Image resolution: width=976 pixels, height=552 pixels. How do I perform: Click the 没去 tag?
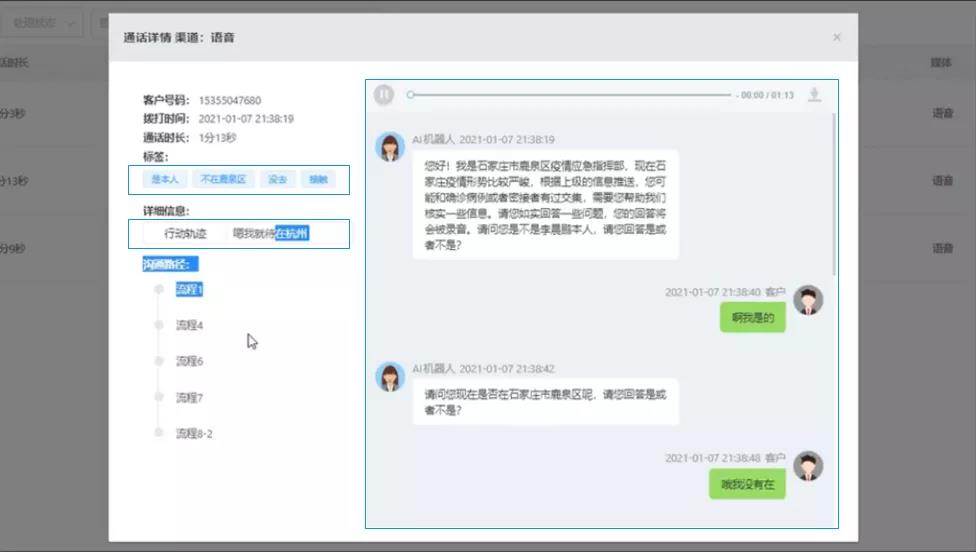click(278, 180)
